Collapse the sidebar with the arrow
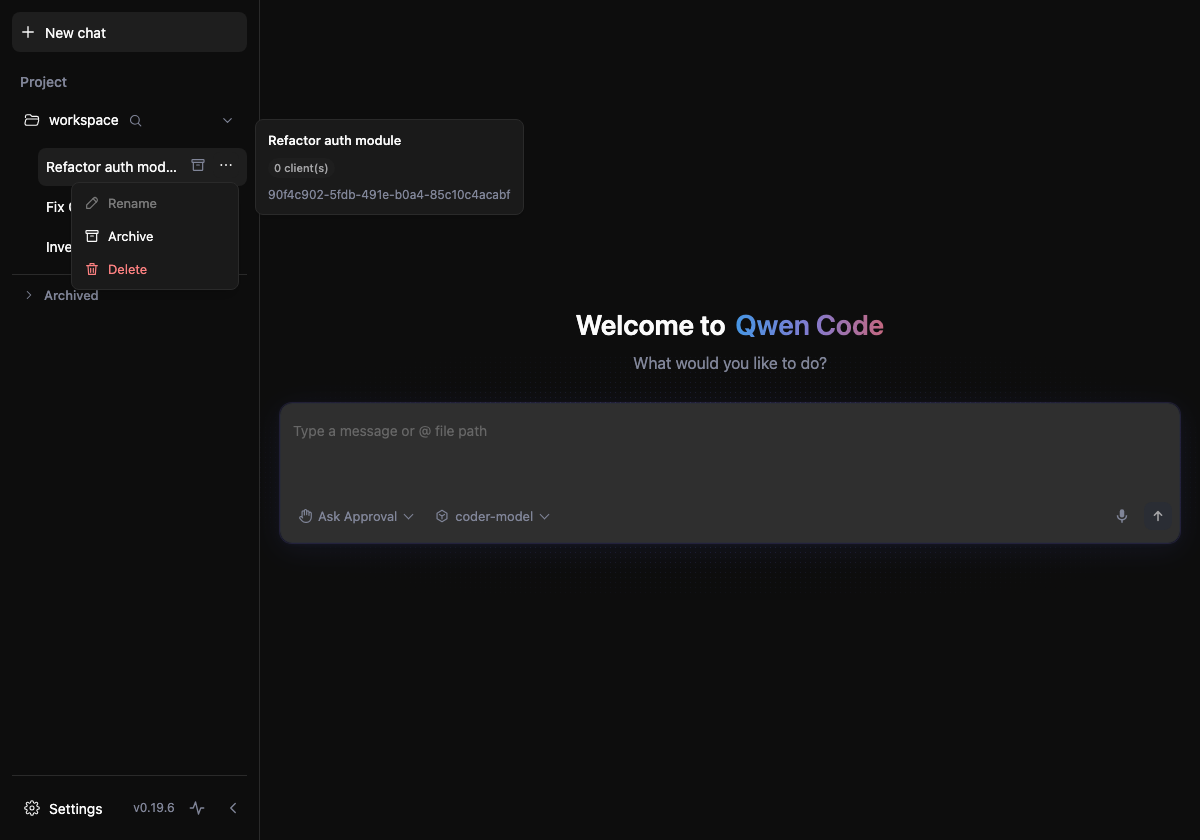The height and width of the screenshot is (840, 1200). (x=233, y=808)
